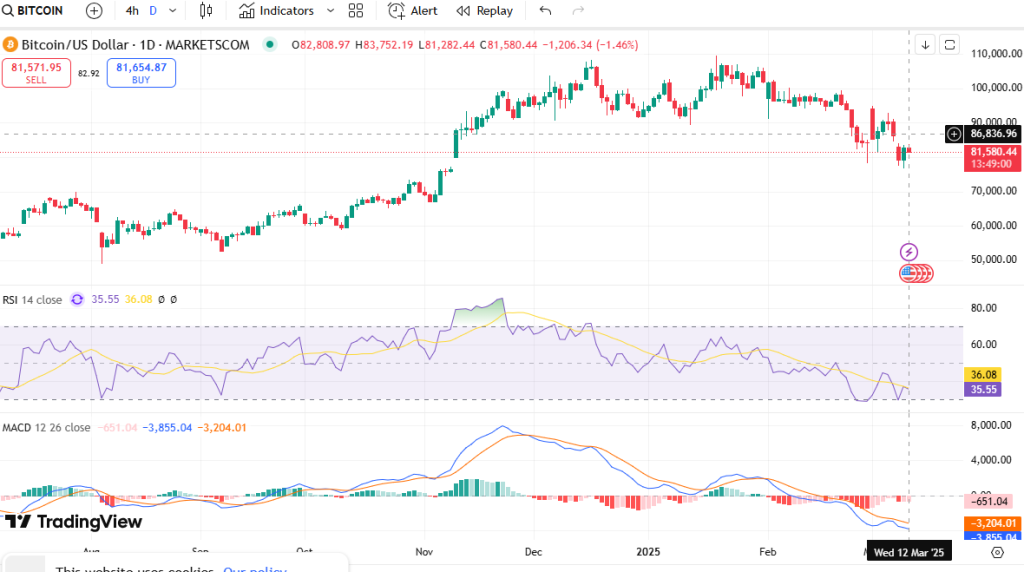The width and height of the screenshot is (1024, 572).
Task: Click the green market status dot
Action: coord(270,44)
